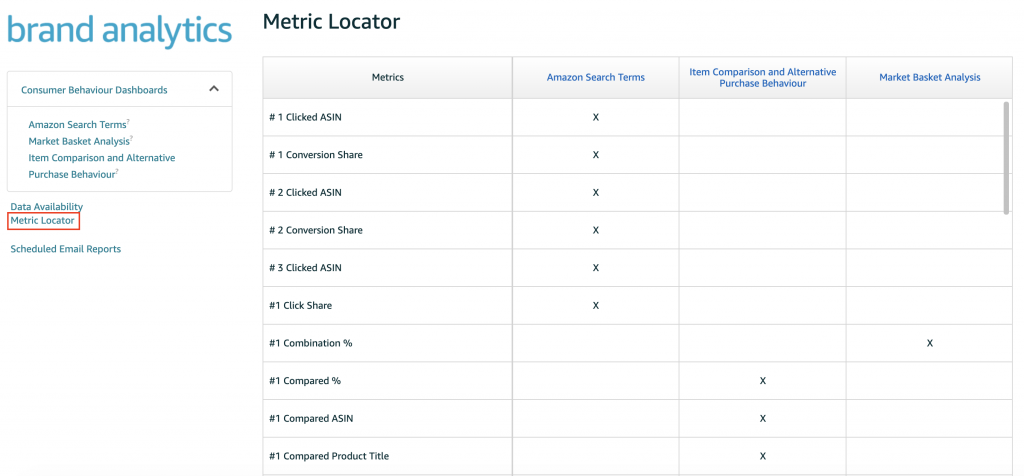The height and width of the screenshot is (476, 1024).
Task: Click Amazon Search Terms column header
Action: (x=596, y=77)
